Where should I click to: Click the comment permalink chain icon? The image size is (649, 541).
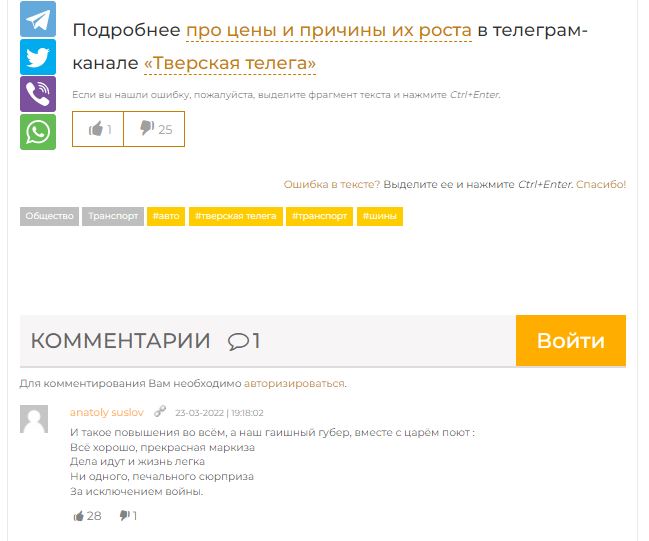(x=160, y=411)
